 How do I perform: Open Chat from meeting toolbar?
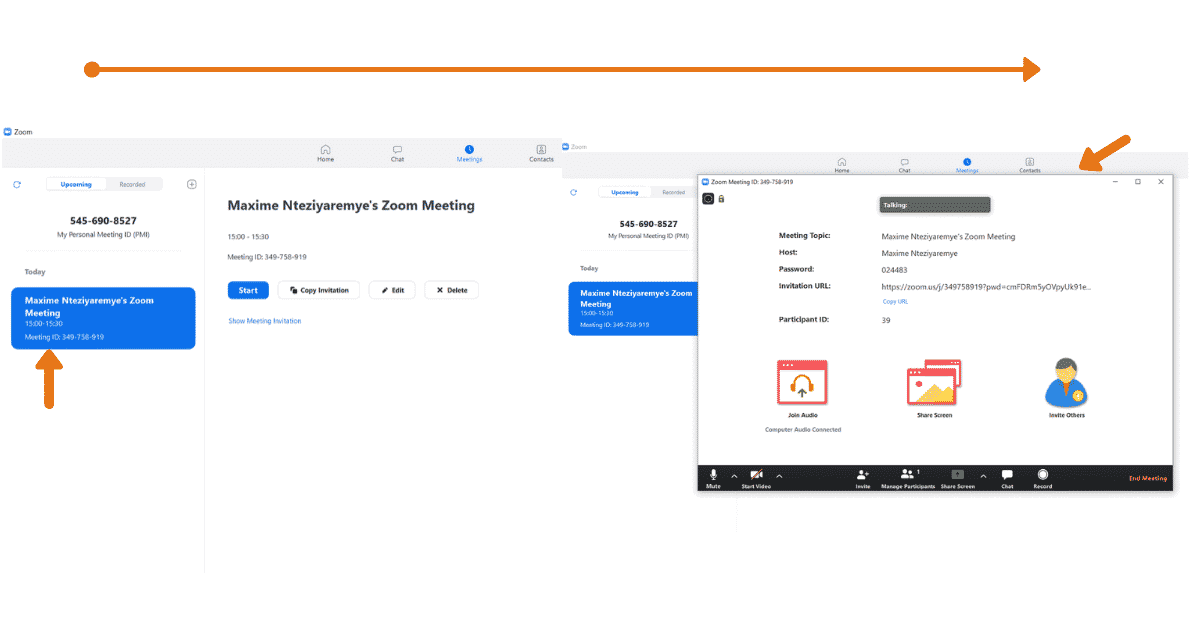point(1007,478)
